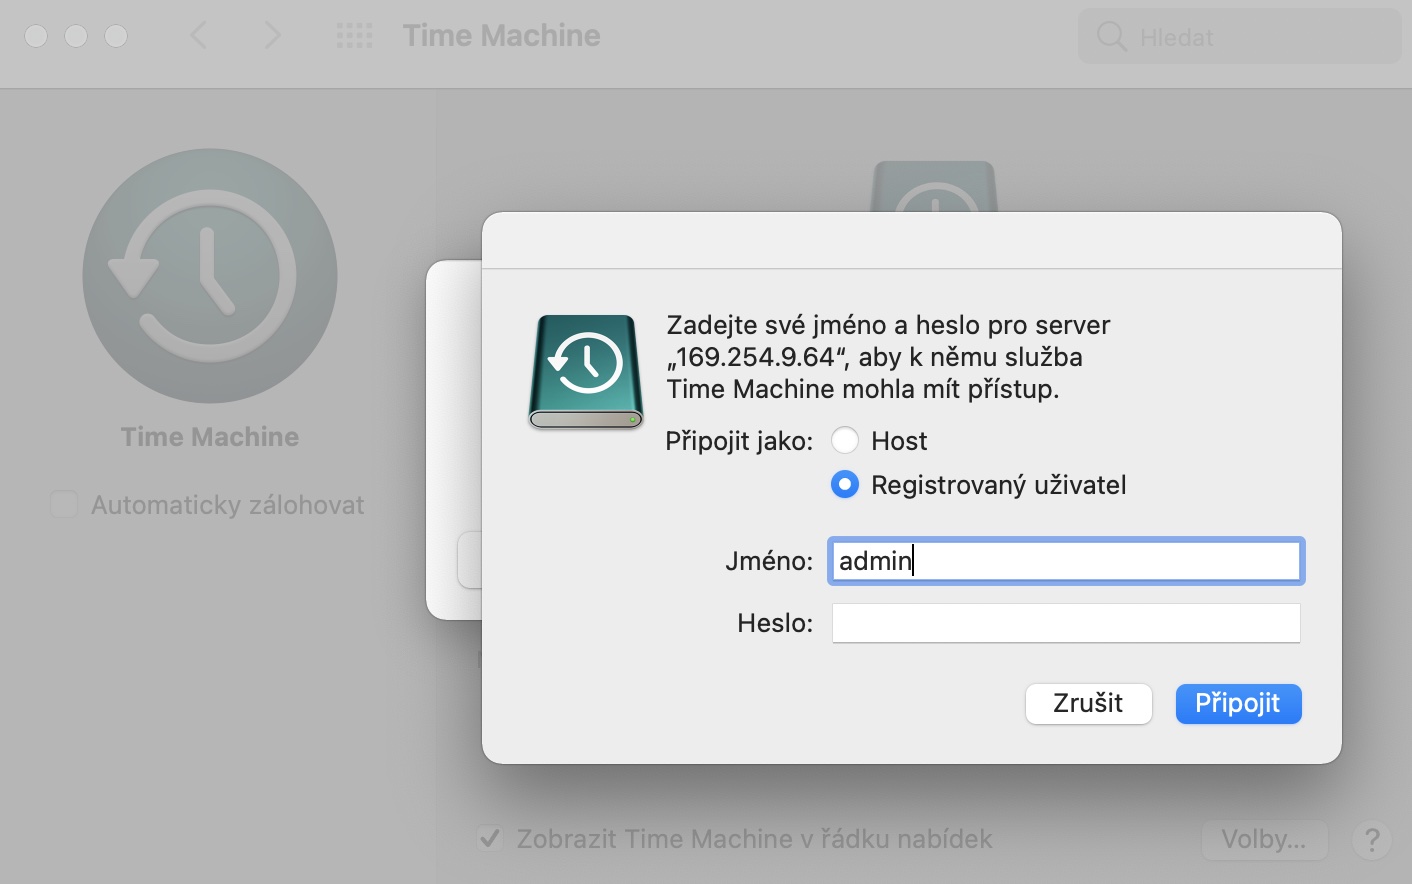Click the large Time Machine clock icon
Screen dimensions: 1412x884
[210, 276]
